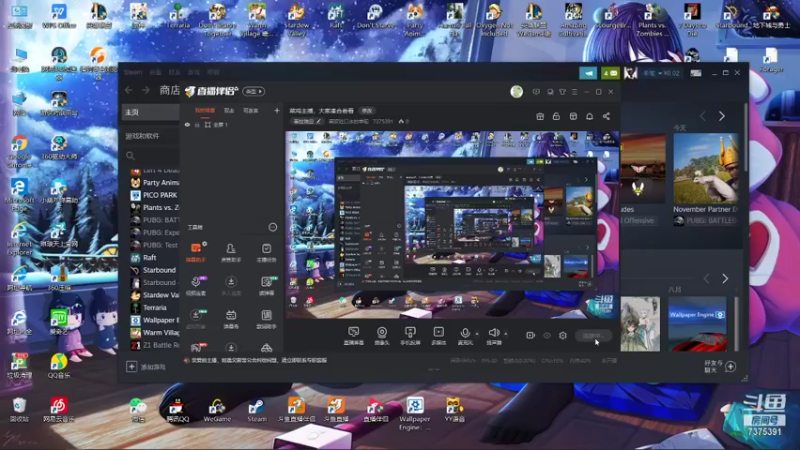The width and height of the screenshot is (800, 450).
Task: Open the t-shirt skin icon in title bar
Action: 562,92
